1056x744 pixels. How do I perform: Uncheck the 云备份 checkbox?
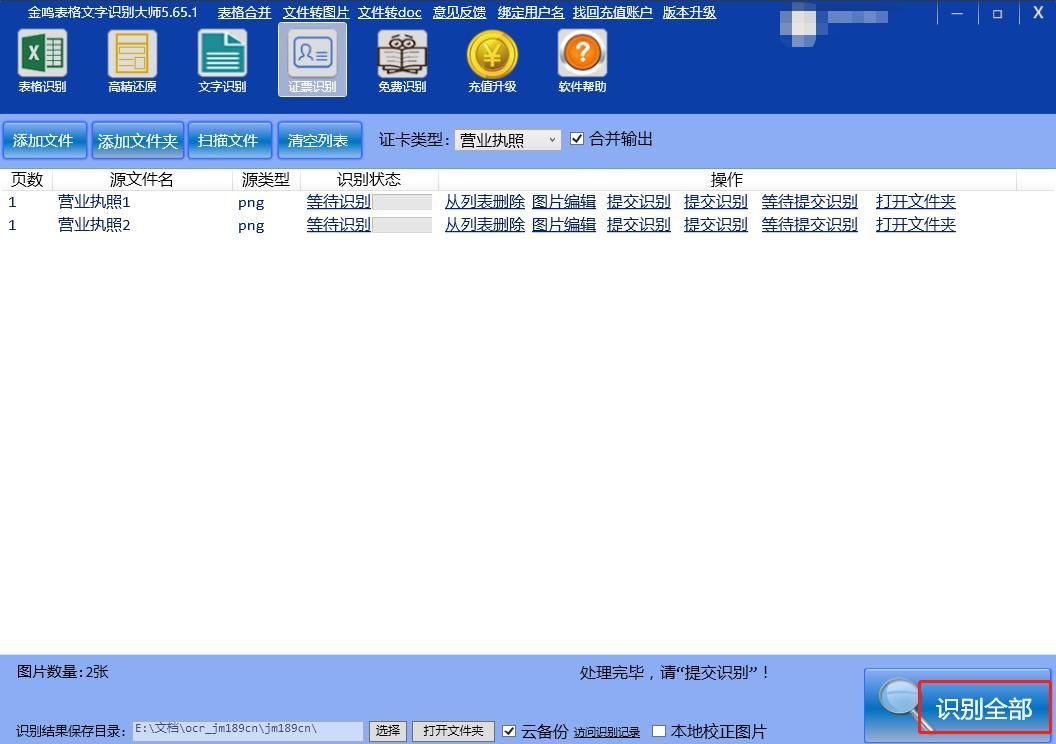[509, 731]
